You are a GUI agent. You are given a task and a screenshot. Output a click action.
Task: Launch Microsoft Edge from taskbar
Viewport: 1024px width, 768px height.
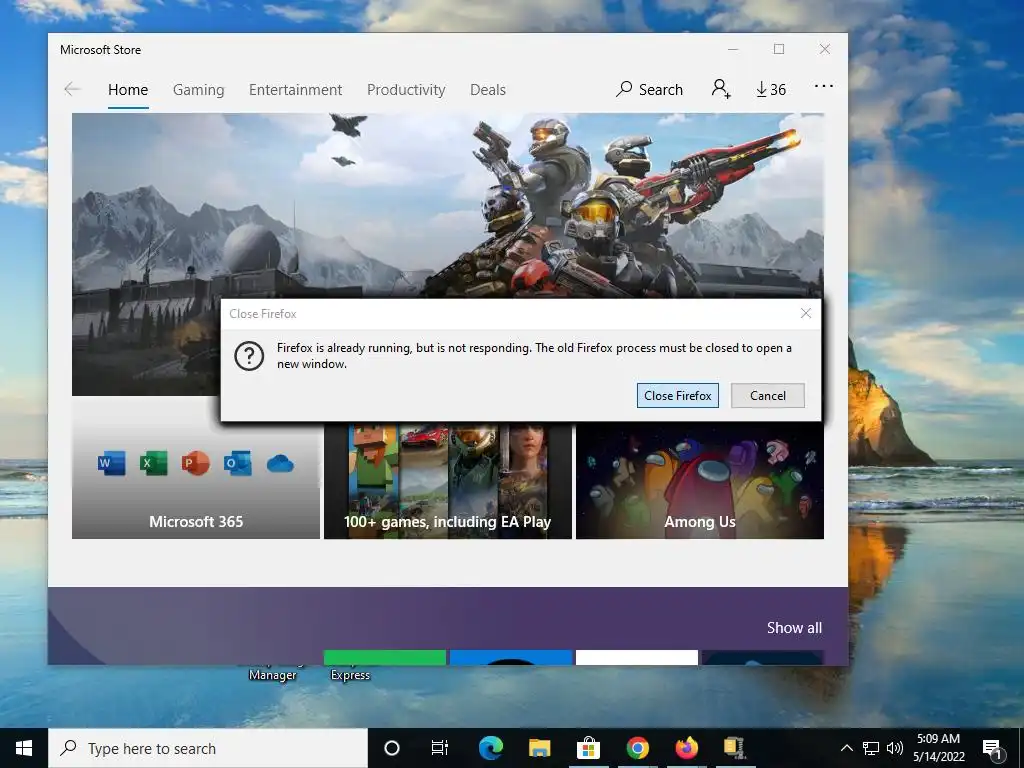click(x=490, y=748)
